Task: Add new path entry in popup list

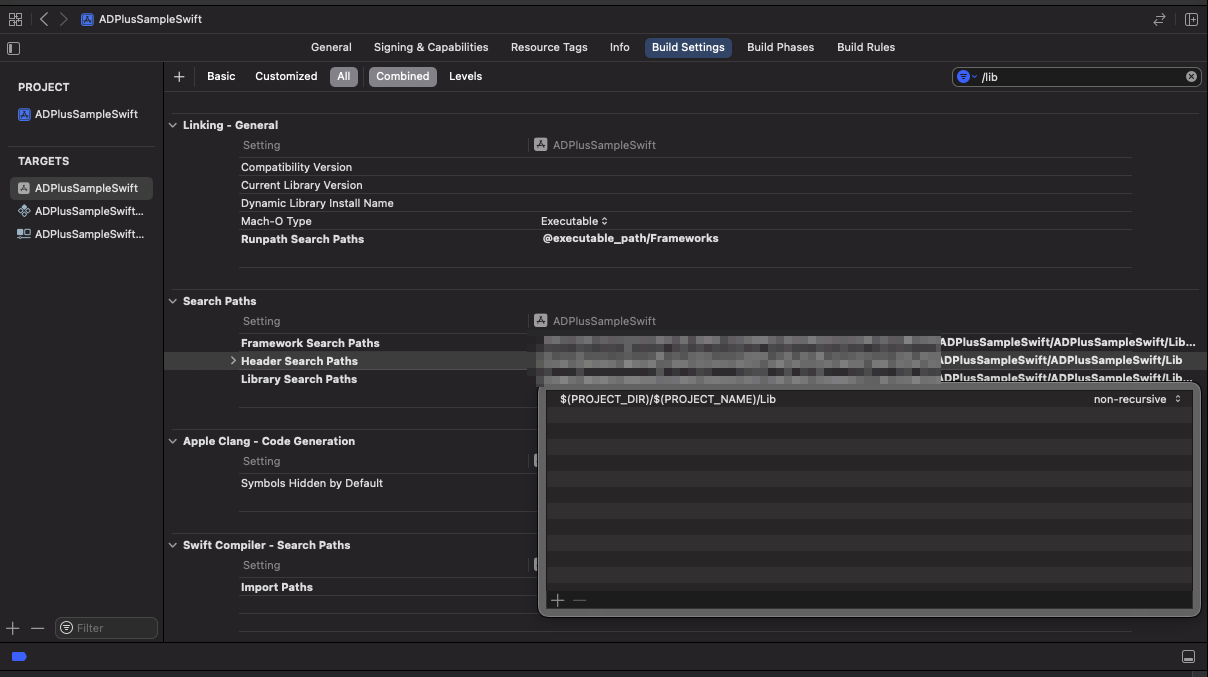Action: [x=558, y=600]
